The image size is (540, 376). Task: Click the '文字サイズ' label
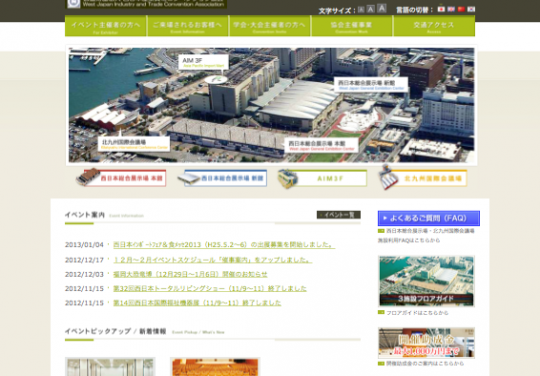[x=337, y=11]
